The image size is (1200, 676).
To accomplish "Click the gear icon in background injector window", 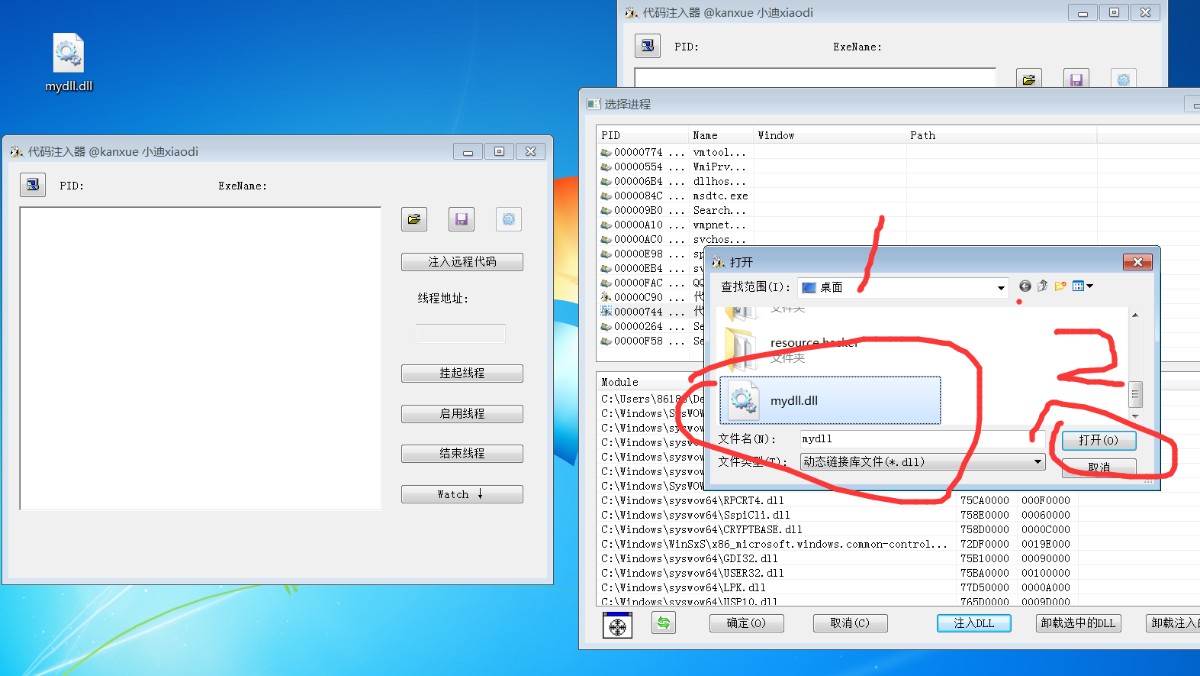I will pos(1124,80).
